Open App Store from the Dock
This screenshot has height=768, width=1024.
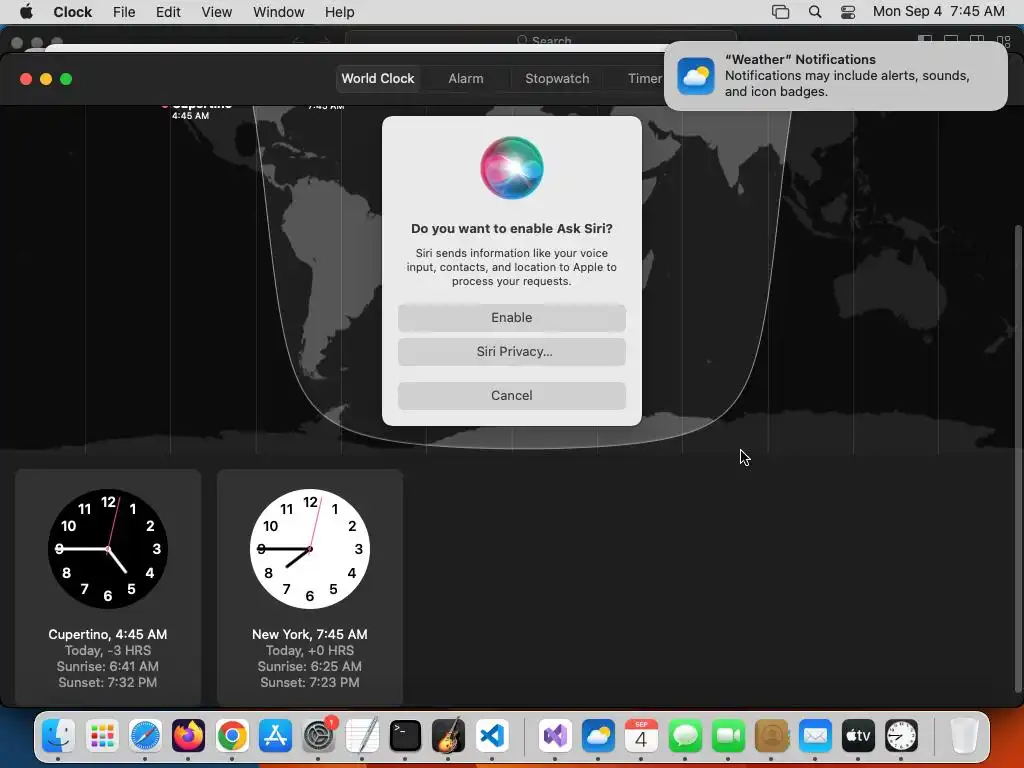pos(275,736)
